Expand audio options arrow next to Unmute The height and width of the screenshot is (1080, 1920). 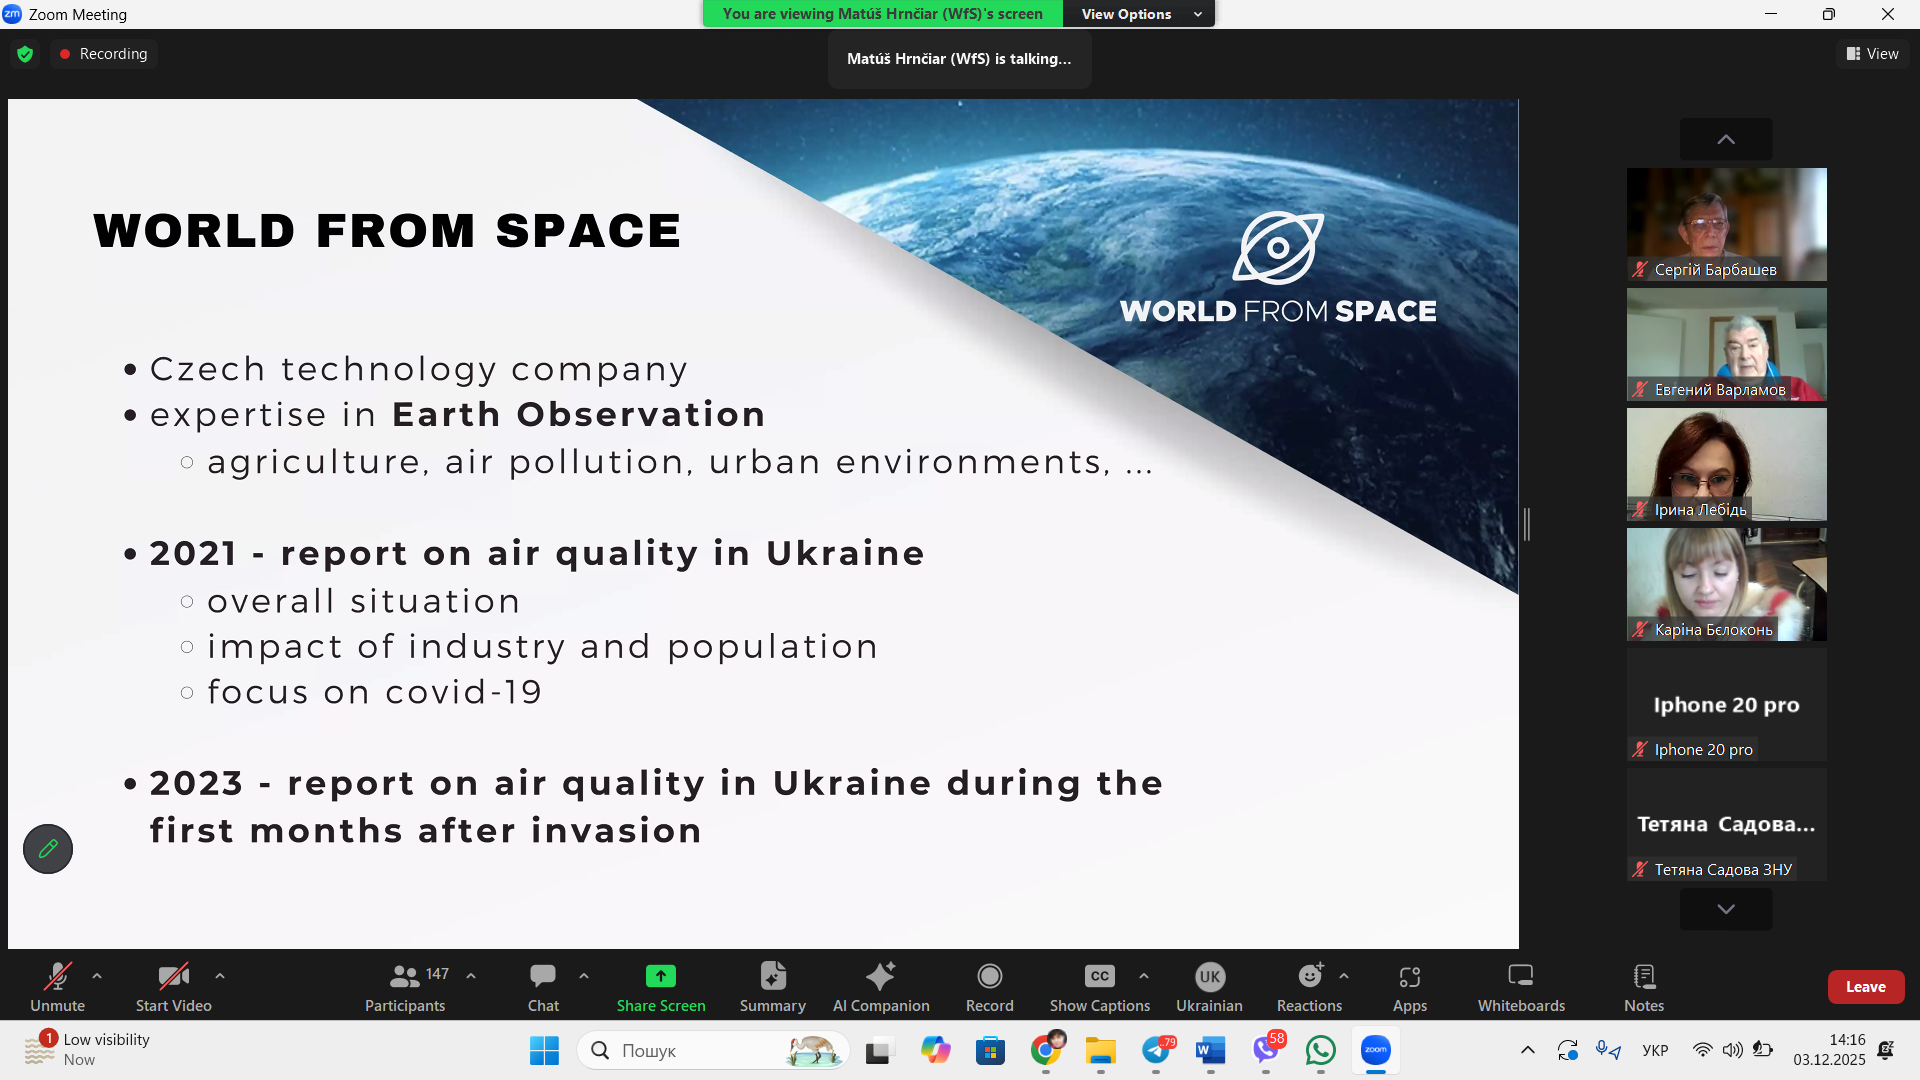coord(97,975)
